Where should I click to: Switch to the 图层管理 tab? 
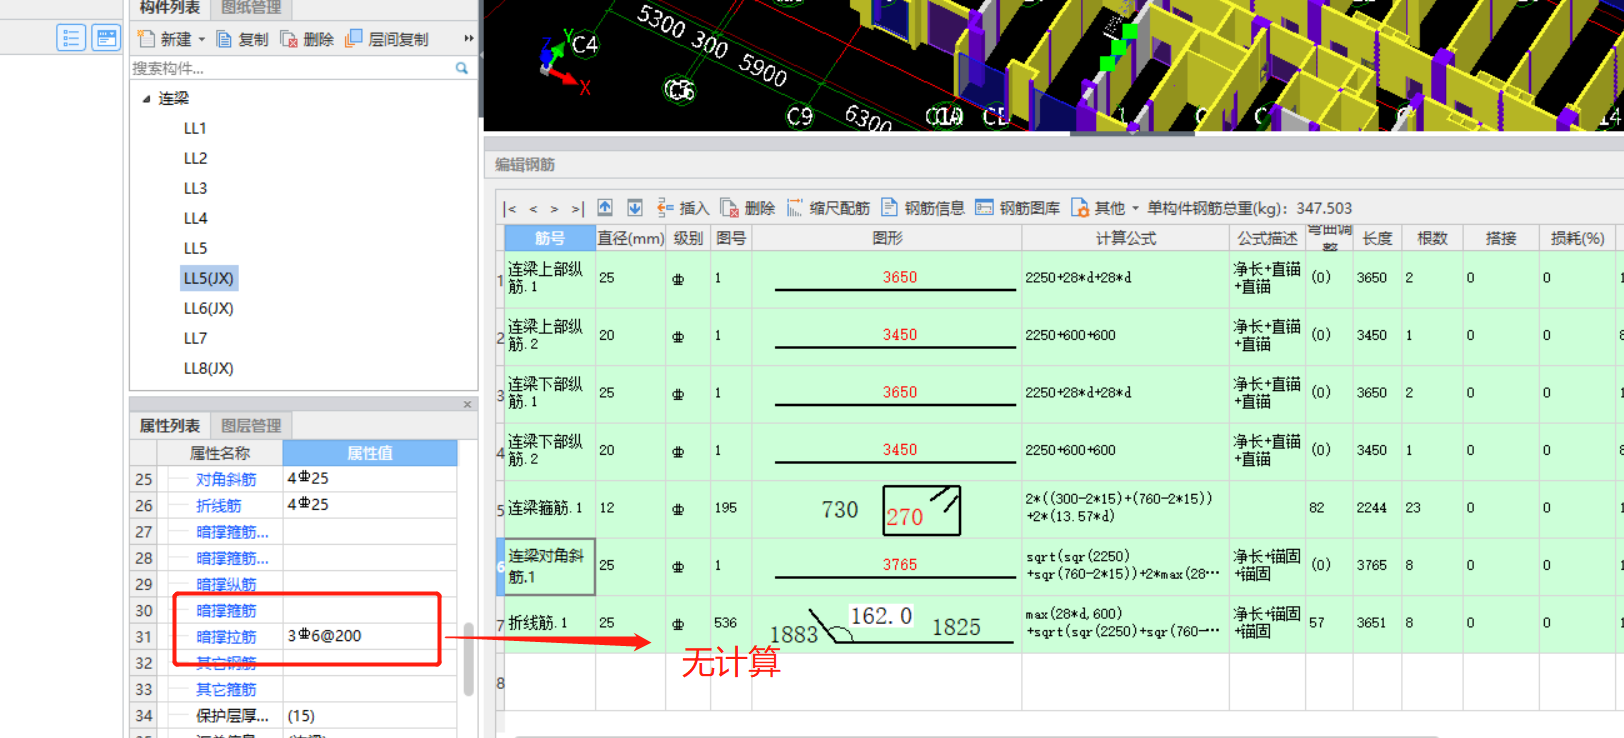tap(251, 425)
